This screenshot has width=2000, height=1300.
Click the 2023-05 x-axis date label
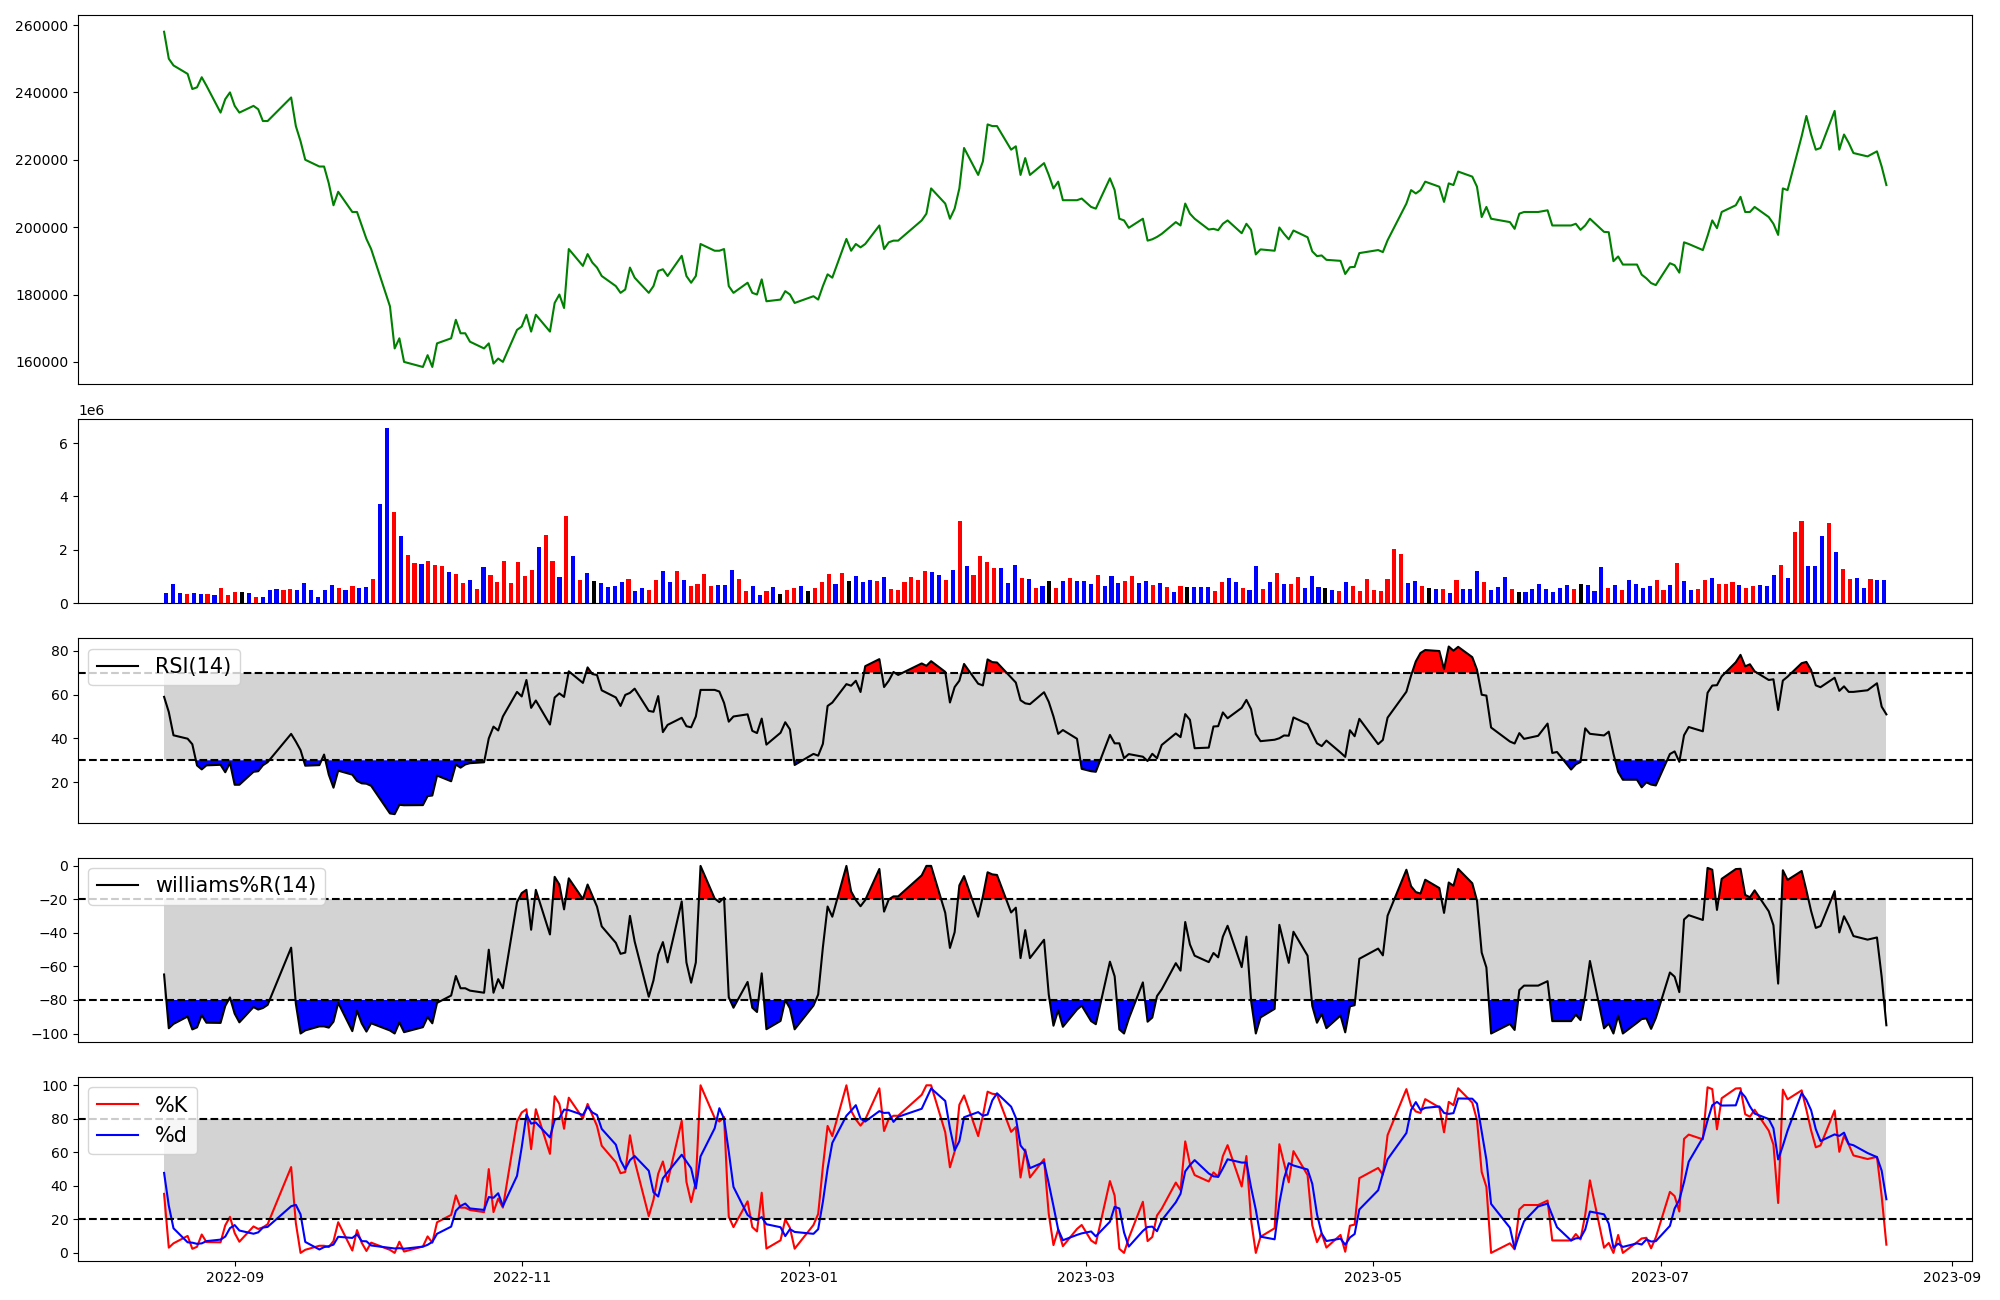1373,1277
